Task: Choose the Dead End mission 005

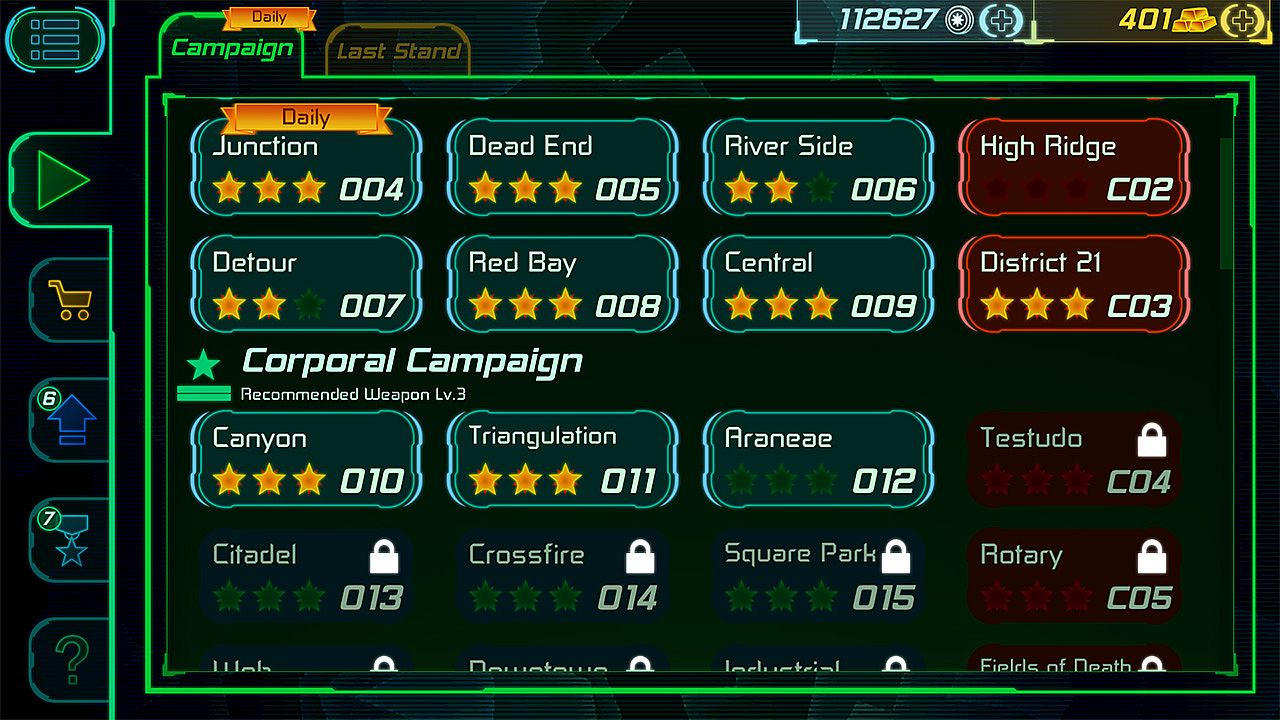Action: point(562,167)
